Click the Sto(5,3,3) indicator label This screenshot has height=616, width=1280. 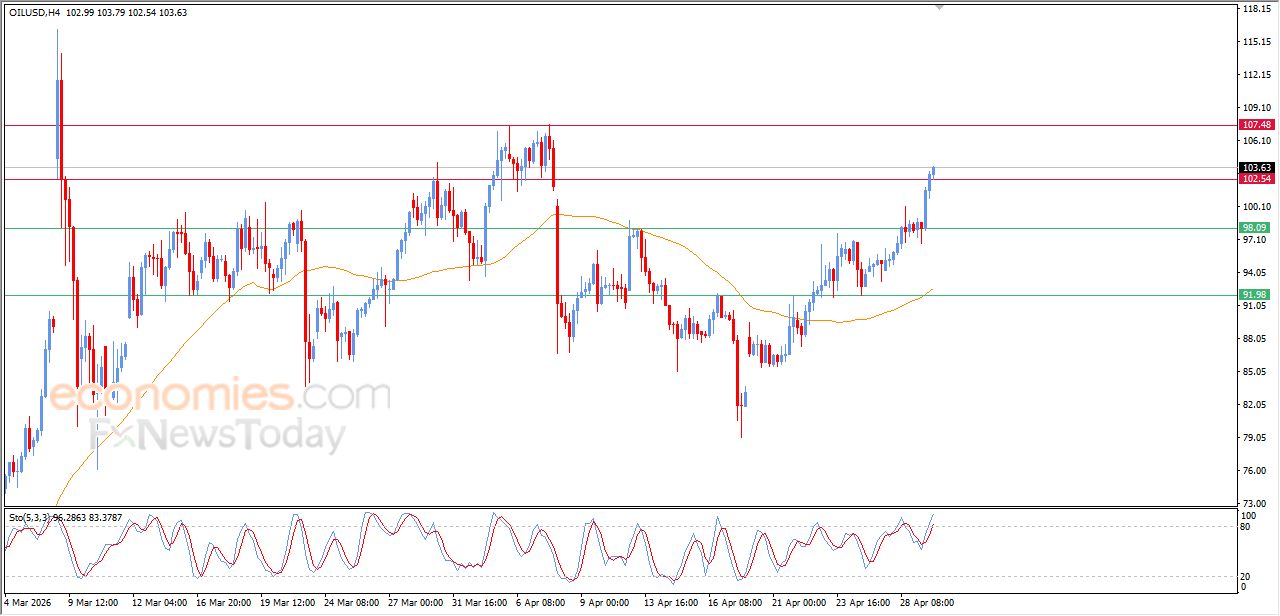30,517
